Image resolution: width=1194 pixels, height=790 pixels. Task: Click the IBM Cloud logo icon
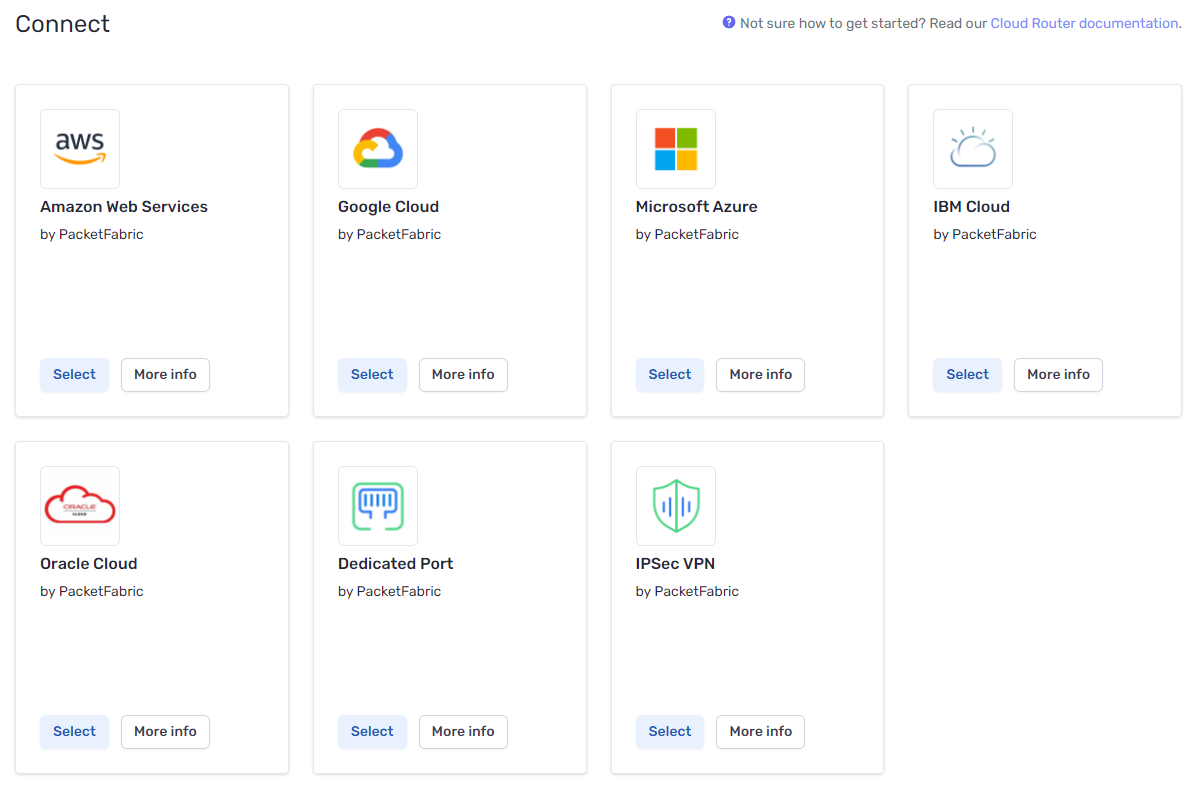tap(973, 149)
